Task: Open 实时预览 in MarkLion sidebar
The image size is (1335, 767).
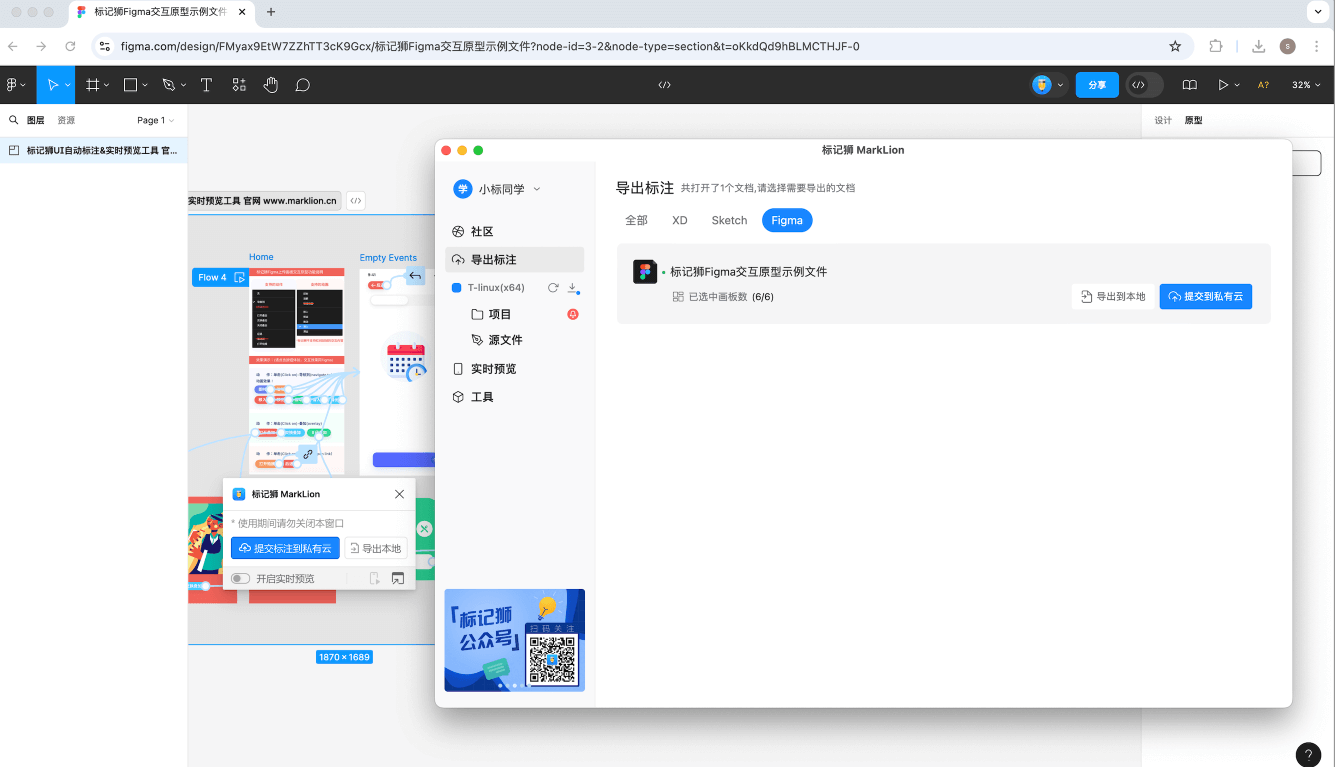Action: [x=493, y=369]
